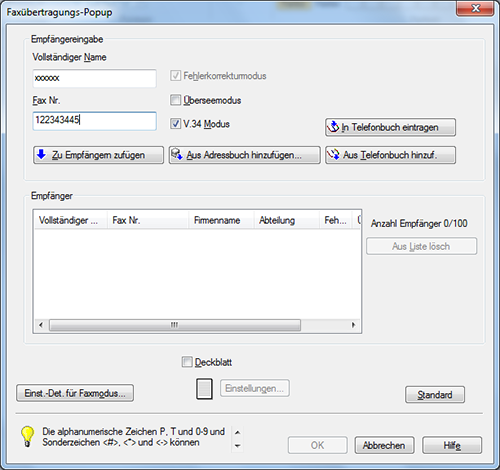The image size is (500, 470).
Task: Click the Vollständiger Name input field
Action: click(95, 78)
